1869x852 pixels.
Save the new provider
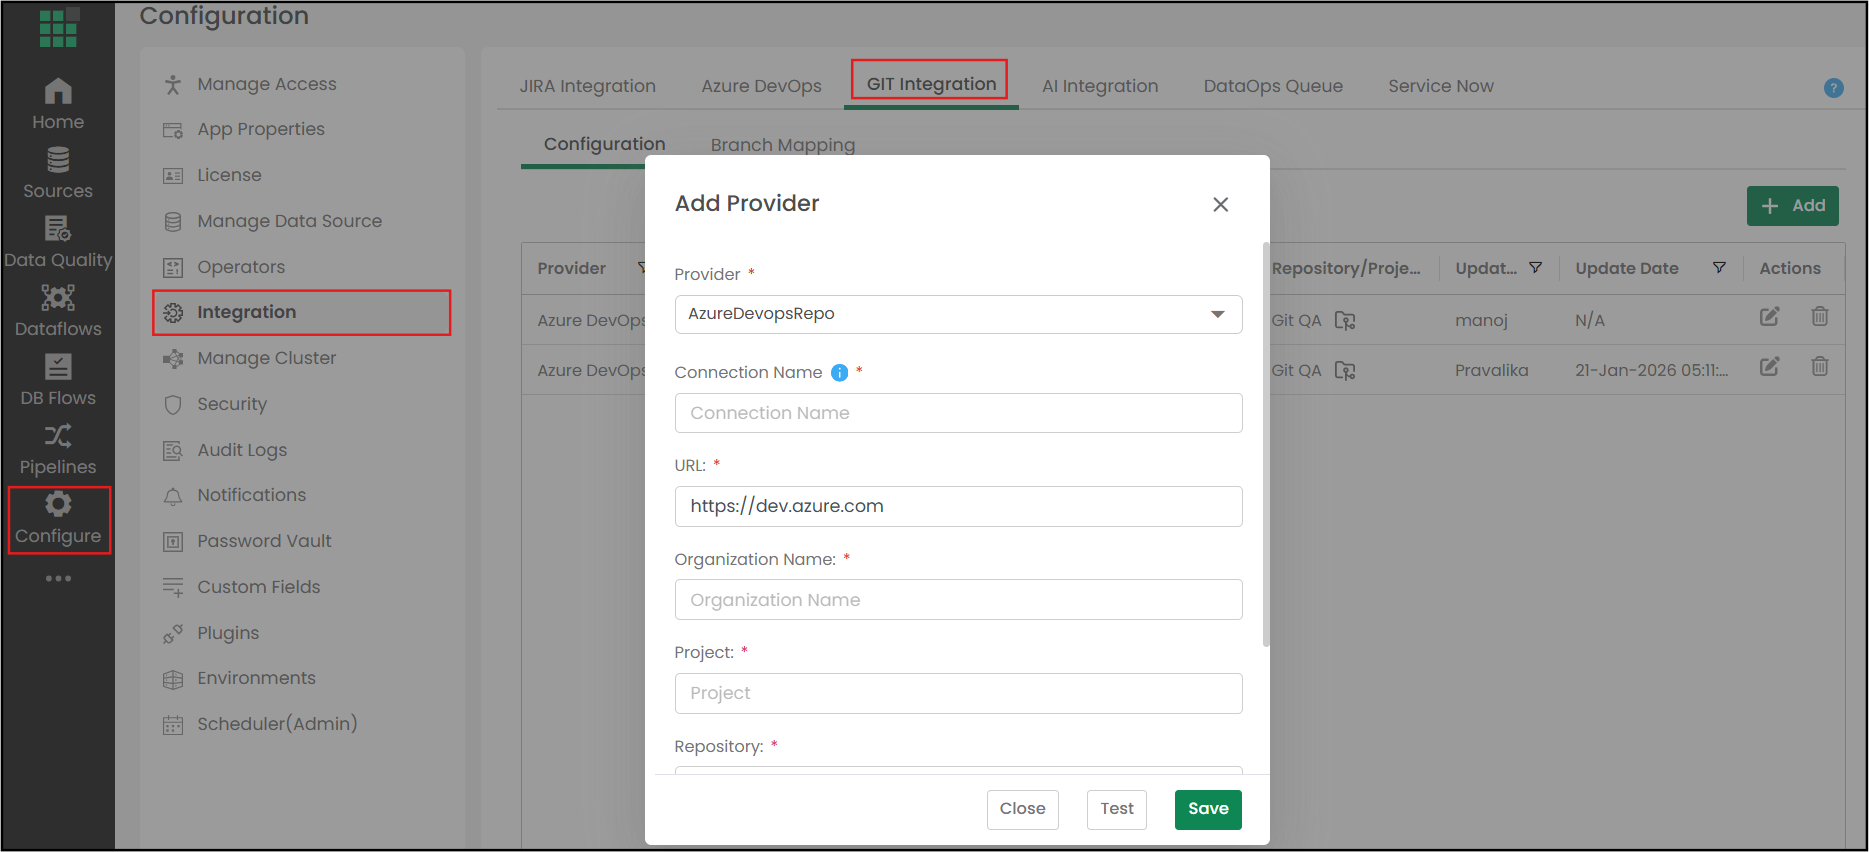(1208, 809)
